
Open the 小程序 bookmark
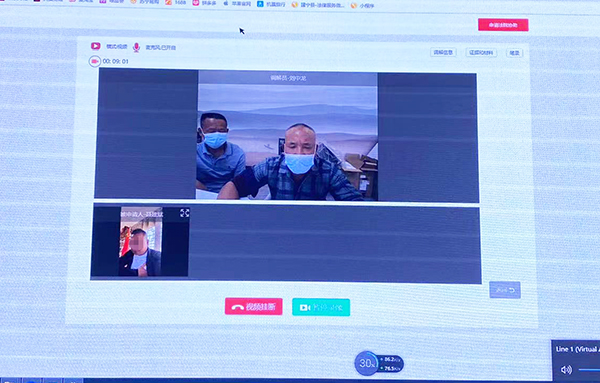click(x=362, y=5)
